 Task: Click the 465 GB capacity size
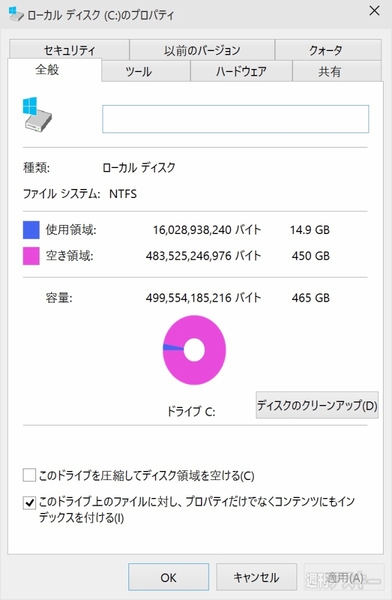[310, 298]
